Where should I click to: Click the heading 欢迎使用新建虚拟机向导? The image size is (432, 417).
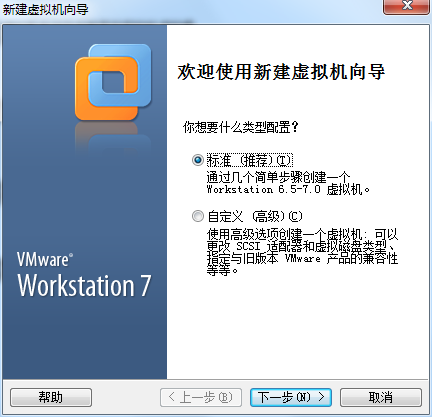(x=281, y=71)
